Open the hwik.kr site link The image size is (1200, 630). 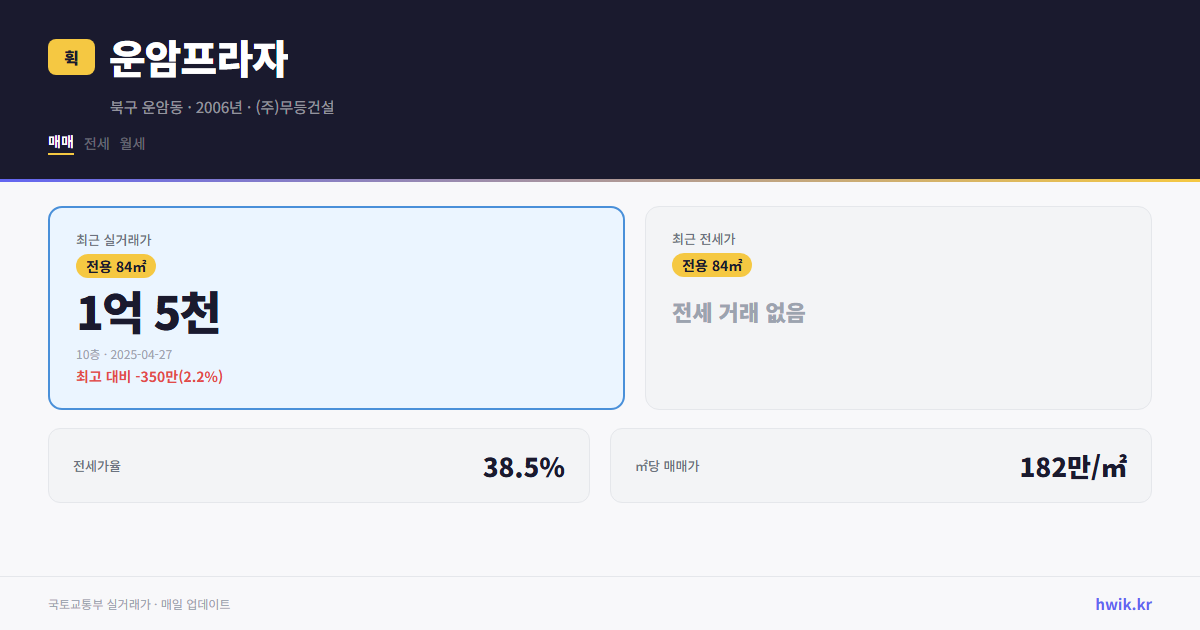tap(1121, 603)
